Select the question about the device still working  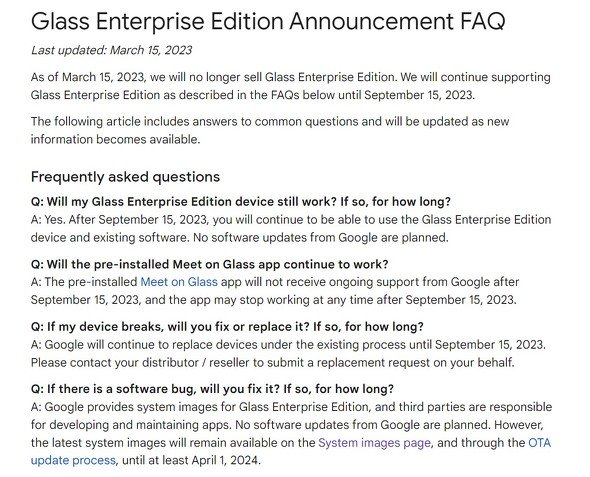coord(240,202)
